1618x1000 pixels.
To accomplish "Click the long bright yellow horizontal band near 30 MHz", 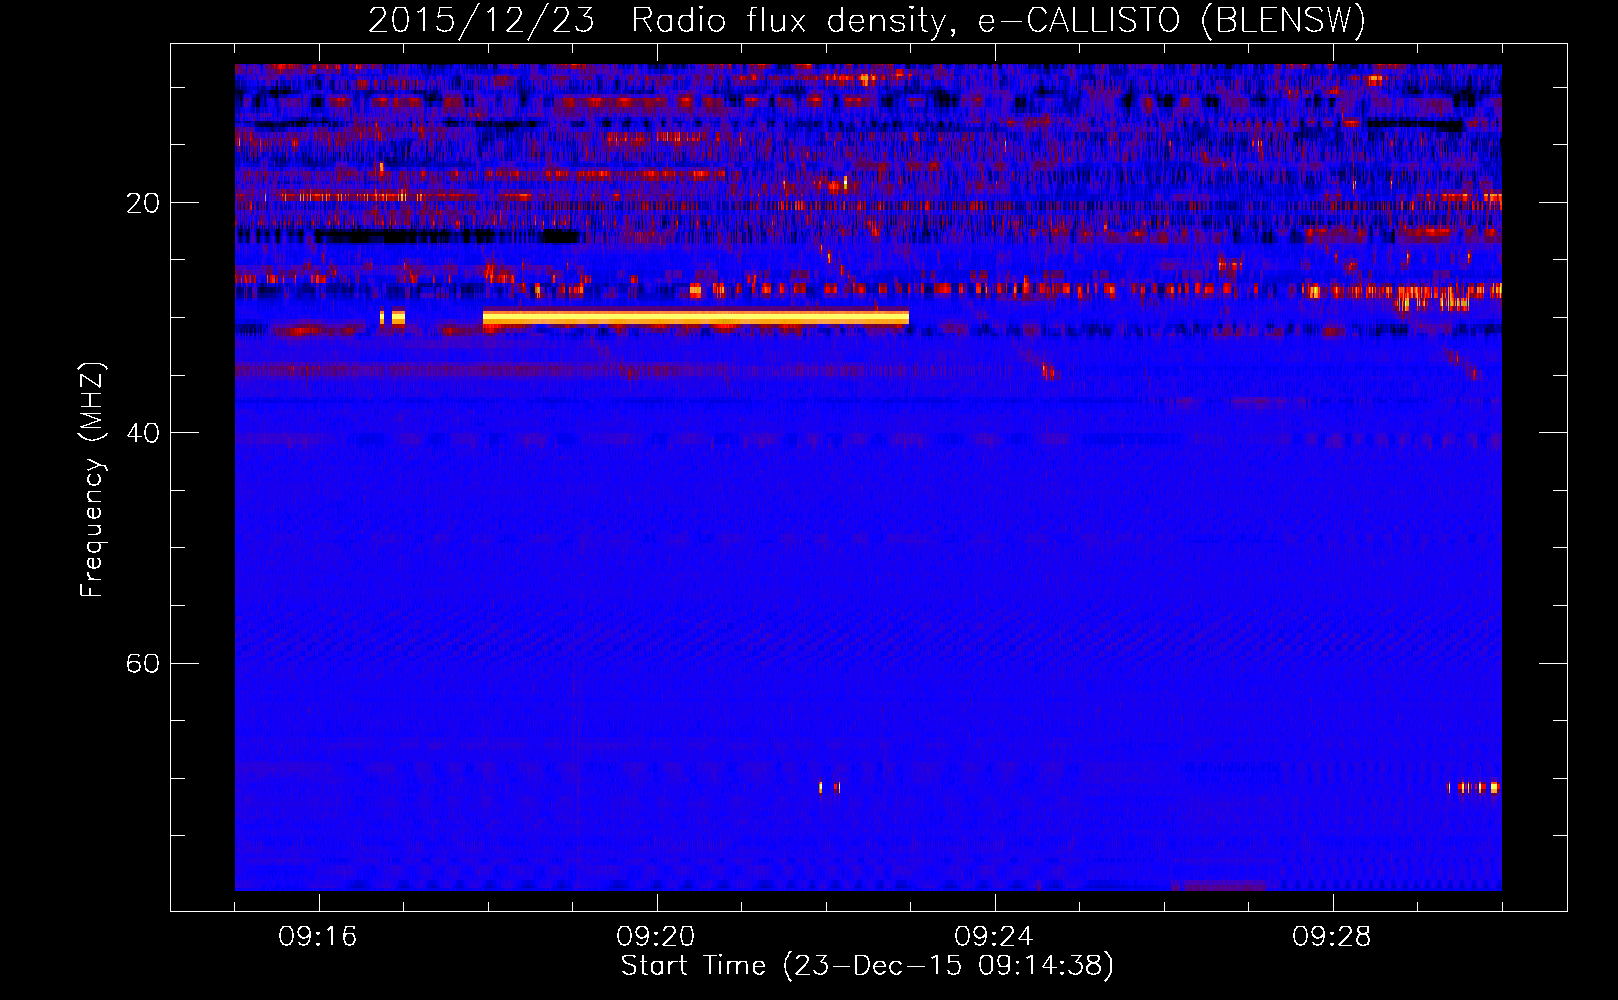I will point(696,318).
